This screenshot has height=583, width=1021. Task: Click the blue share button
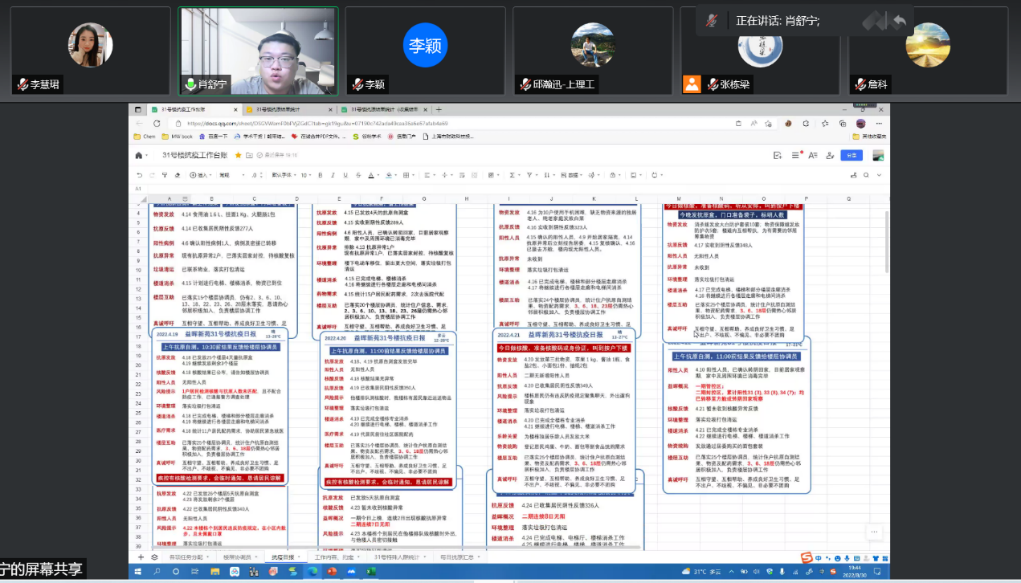pyautogui.click(x=852, y=155)
